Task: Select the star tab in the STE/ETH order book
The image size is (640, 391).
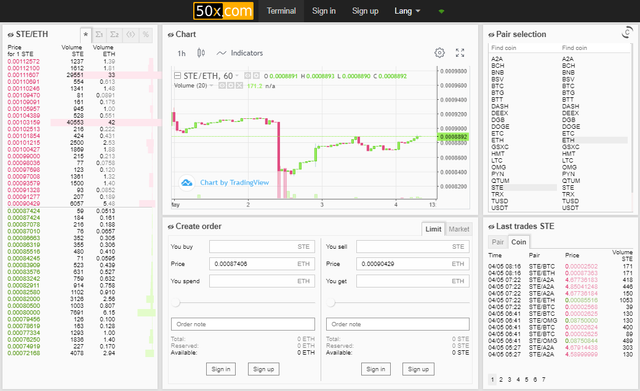Action: (86, 35)
